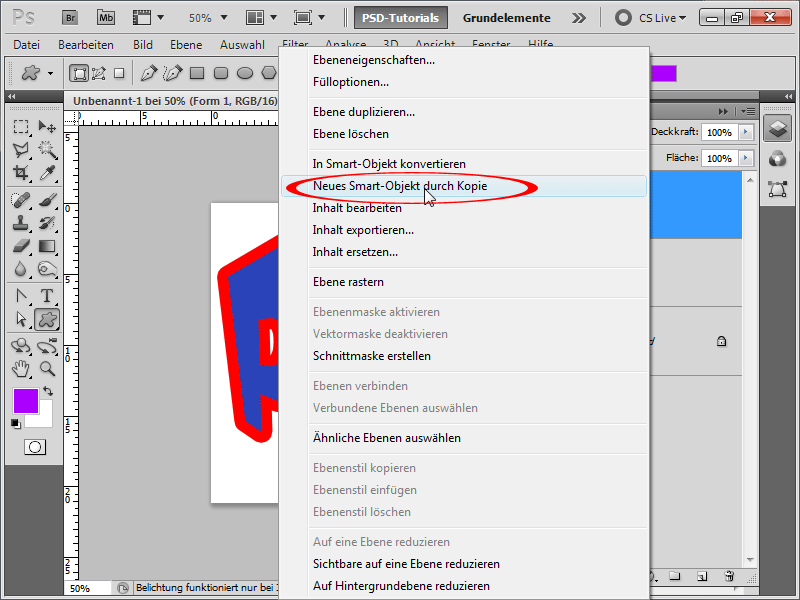Switch to PSD-Tutorials workspace
The height and width of the screenshot is (600, 800).
coord(401,18)
